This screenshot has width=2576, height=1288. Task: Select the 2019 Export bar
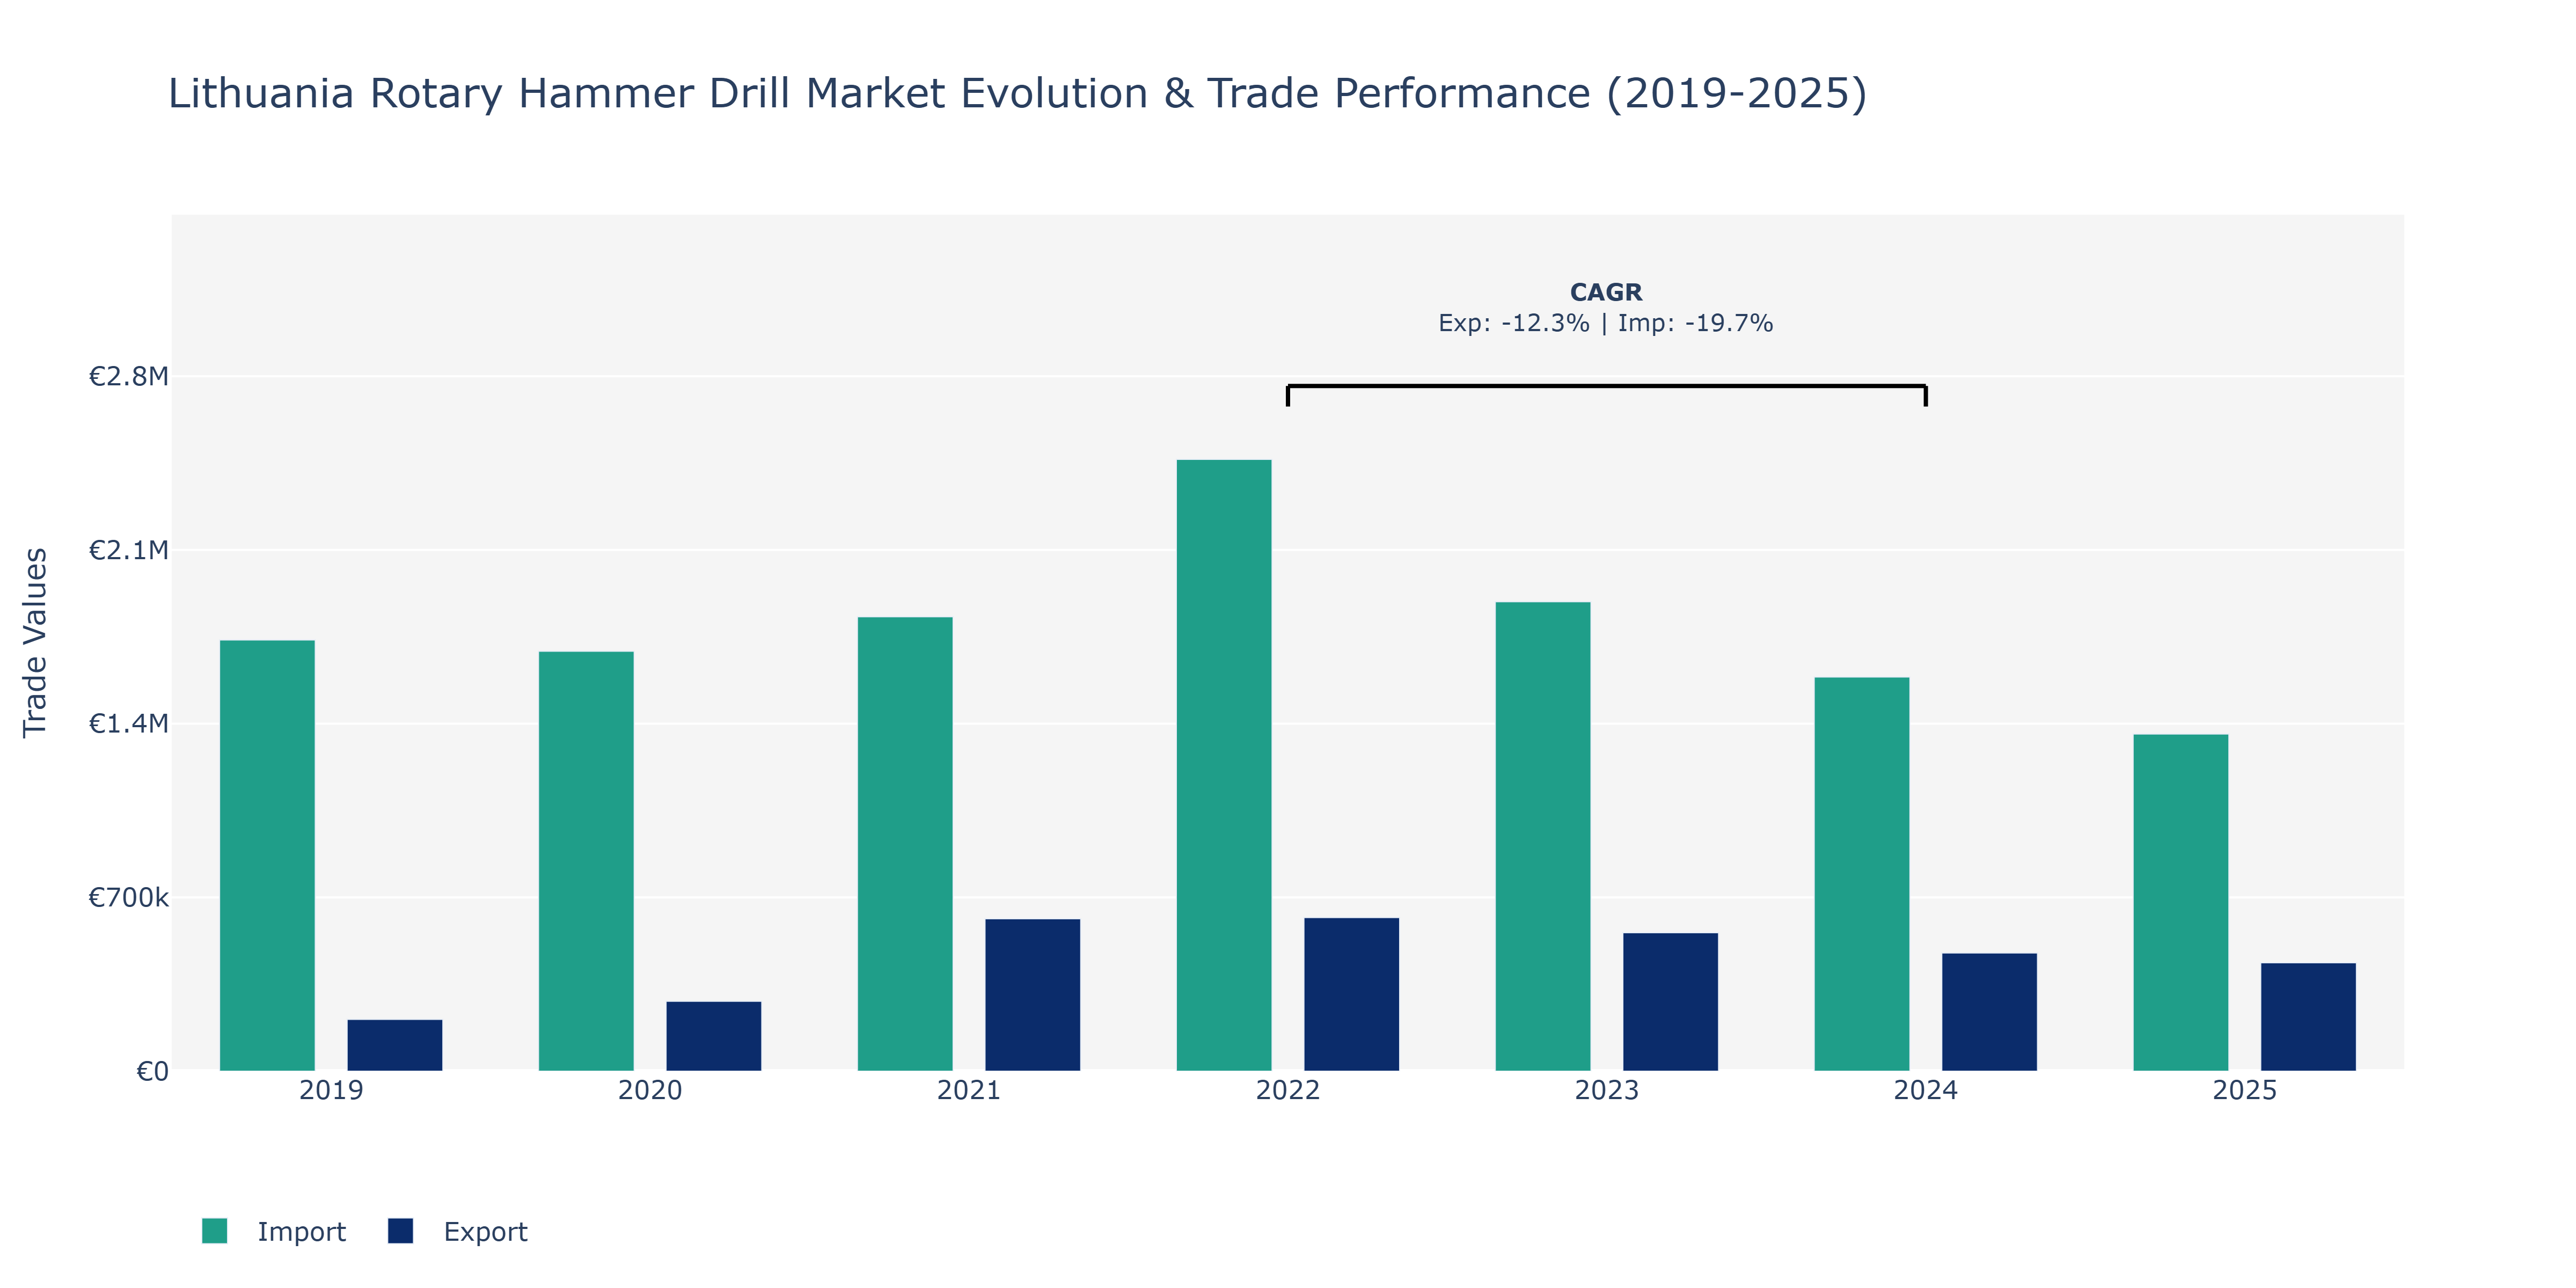click(395, 1045)
